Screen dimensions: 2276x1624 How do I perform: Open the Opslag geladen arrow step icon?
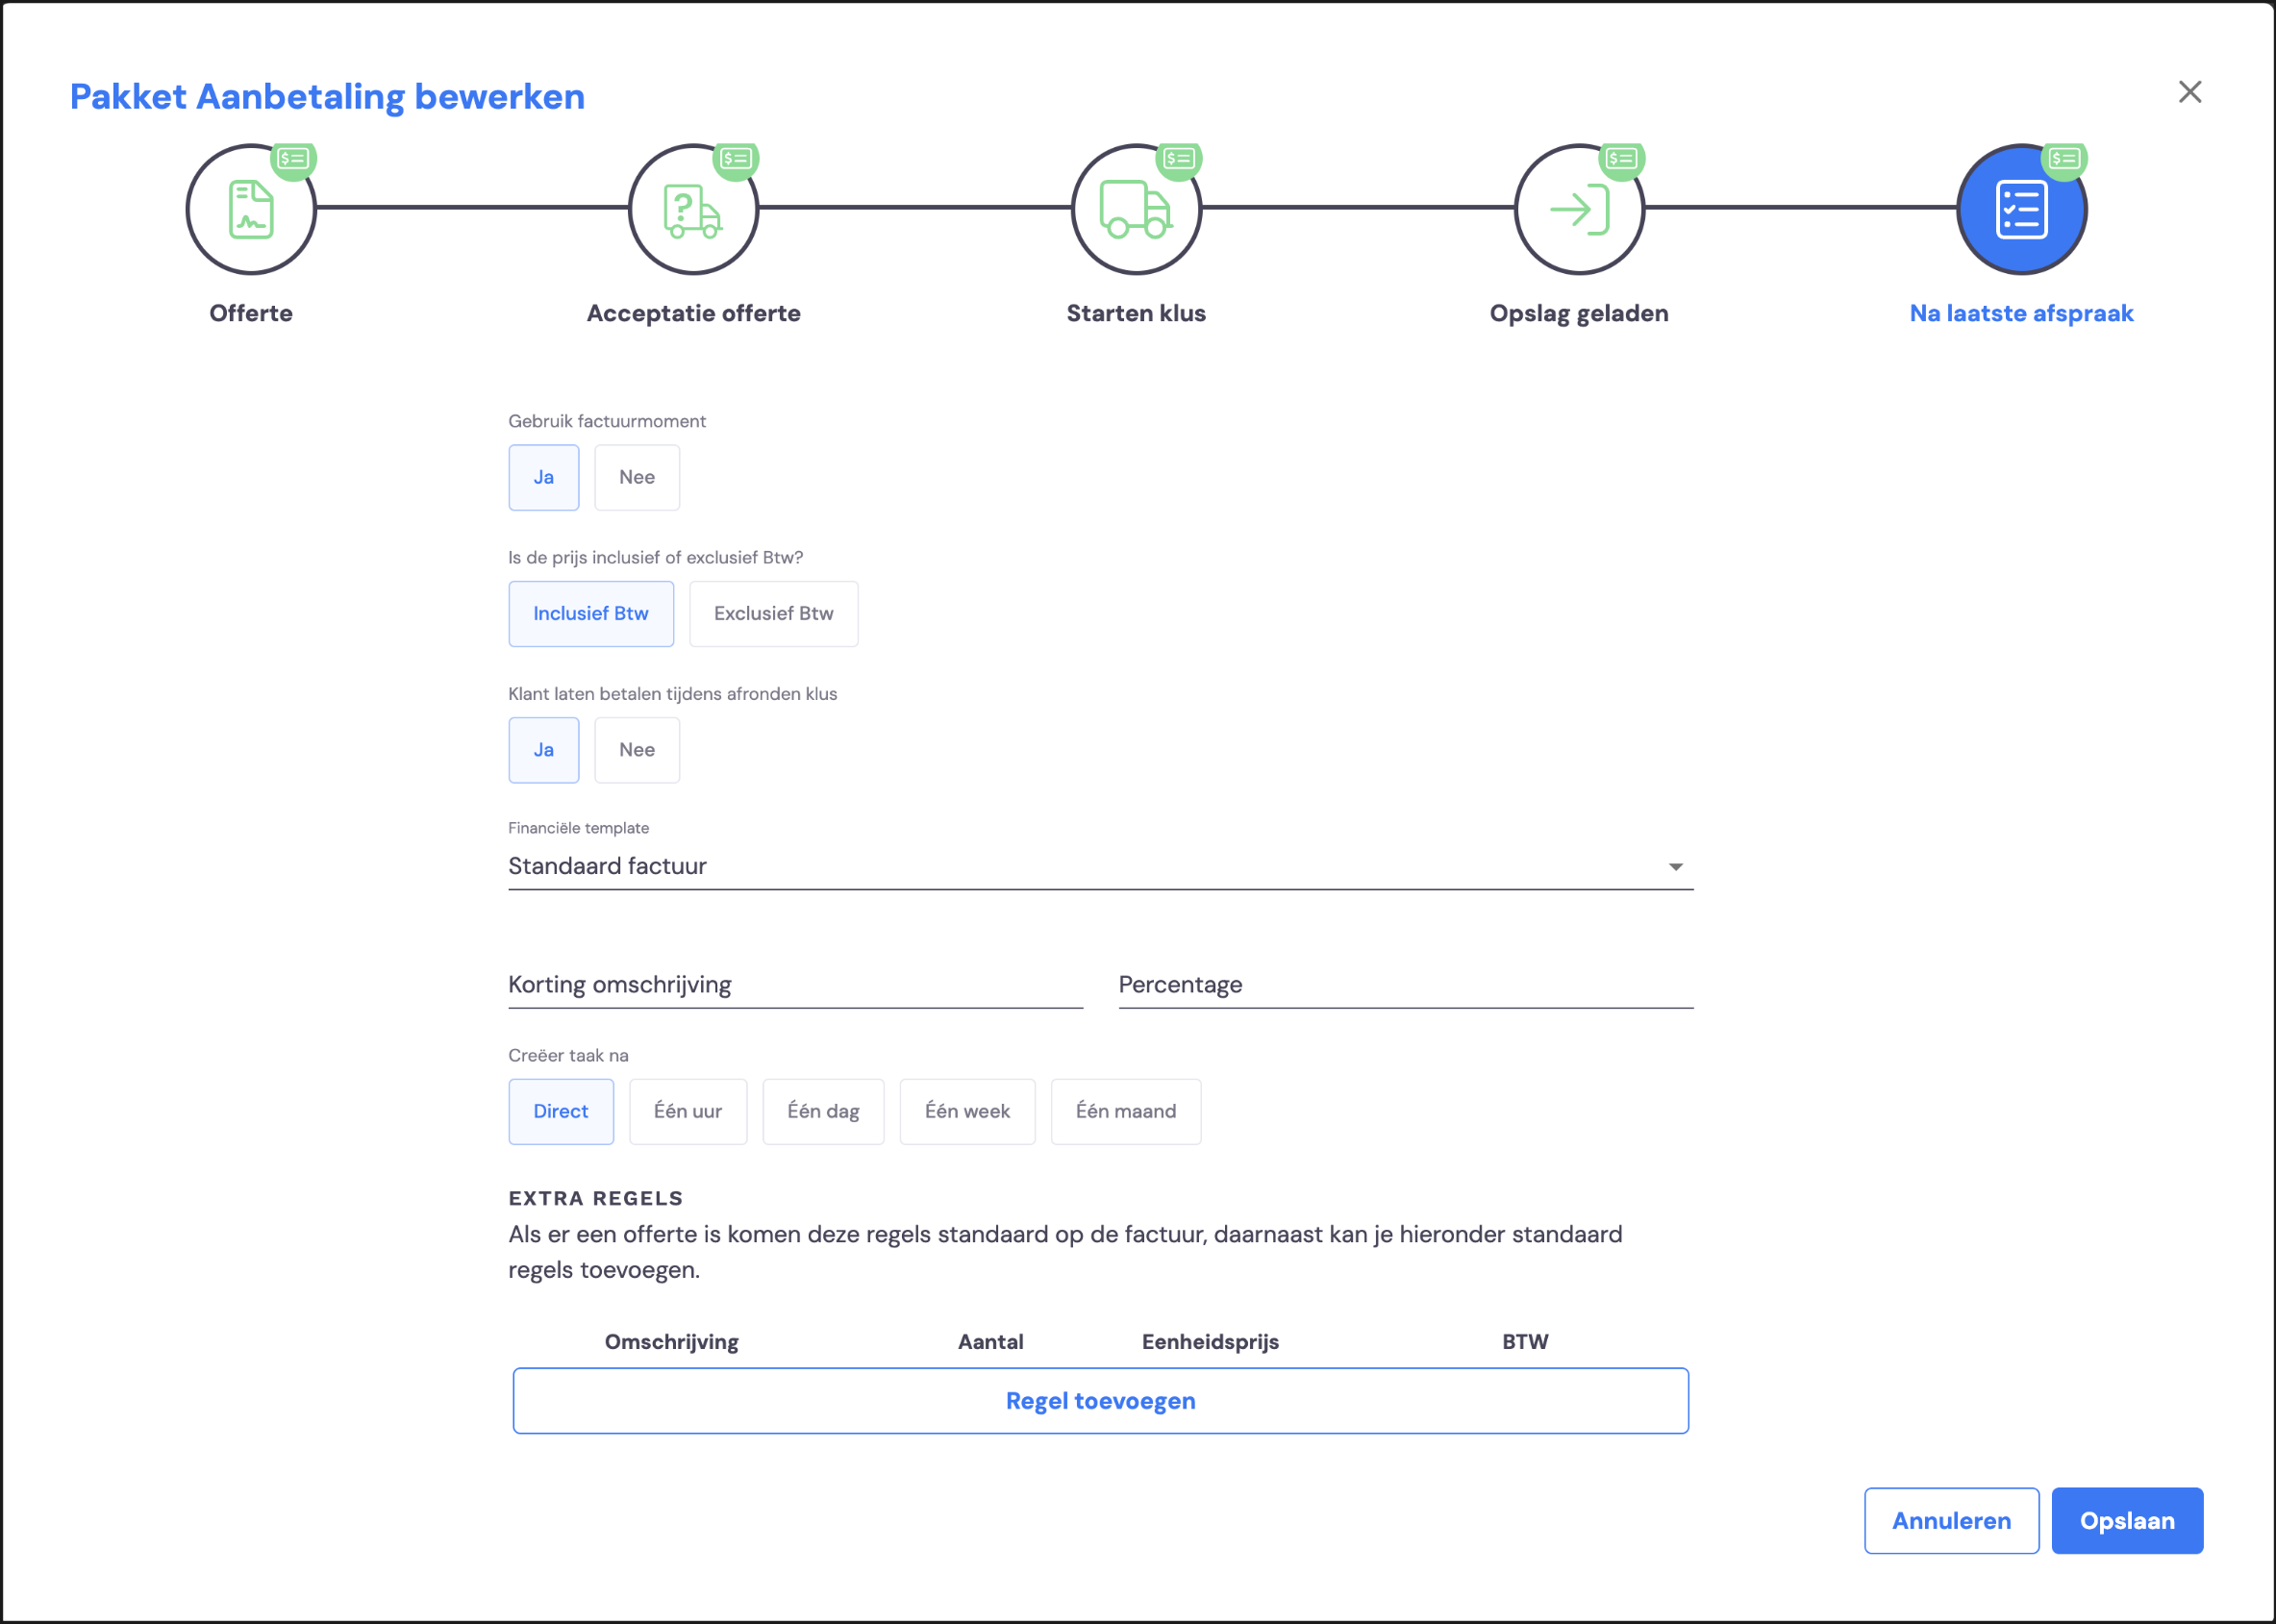pyautogui.click(x=1579, y=209)
